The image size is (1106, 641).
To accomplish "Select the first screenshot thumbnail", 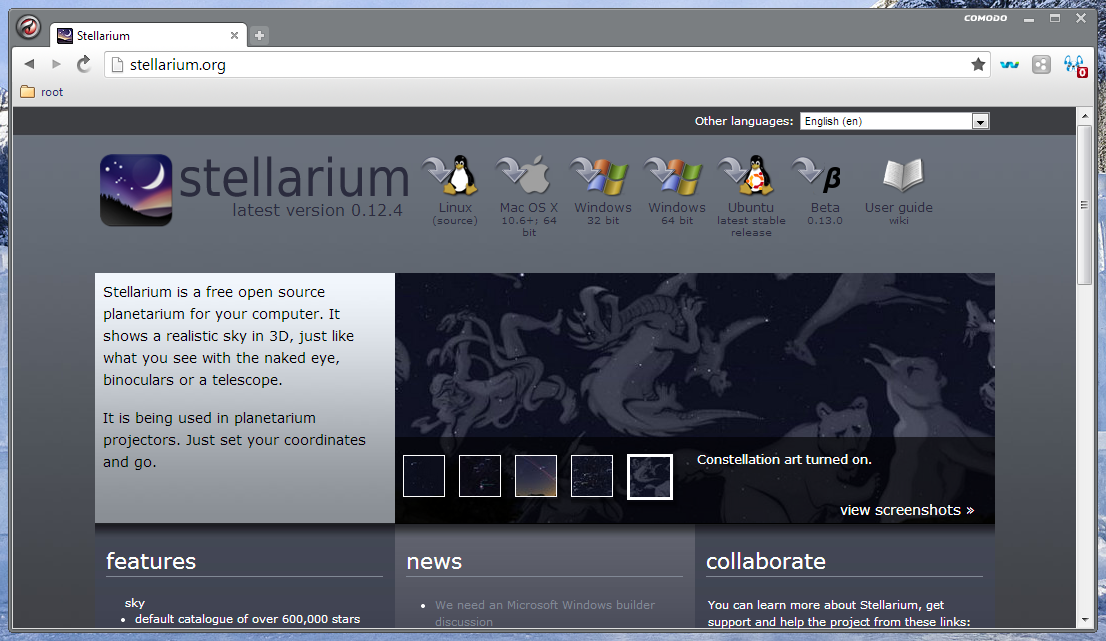I will tap(424, 476).
